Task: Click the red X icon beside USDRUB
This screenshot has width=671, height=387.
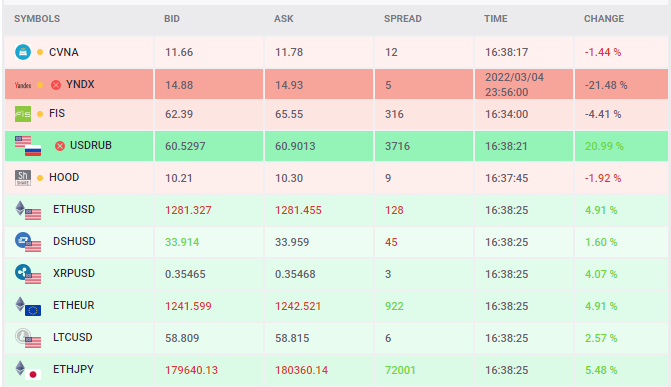Action: pyautogui.click(x=60, y=146)
